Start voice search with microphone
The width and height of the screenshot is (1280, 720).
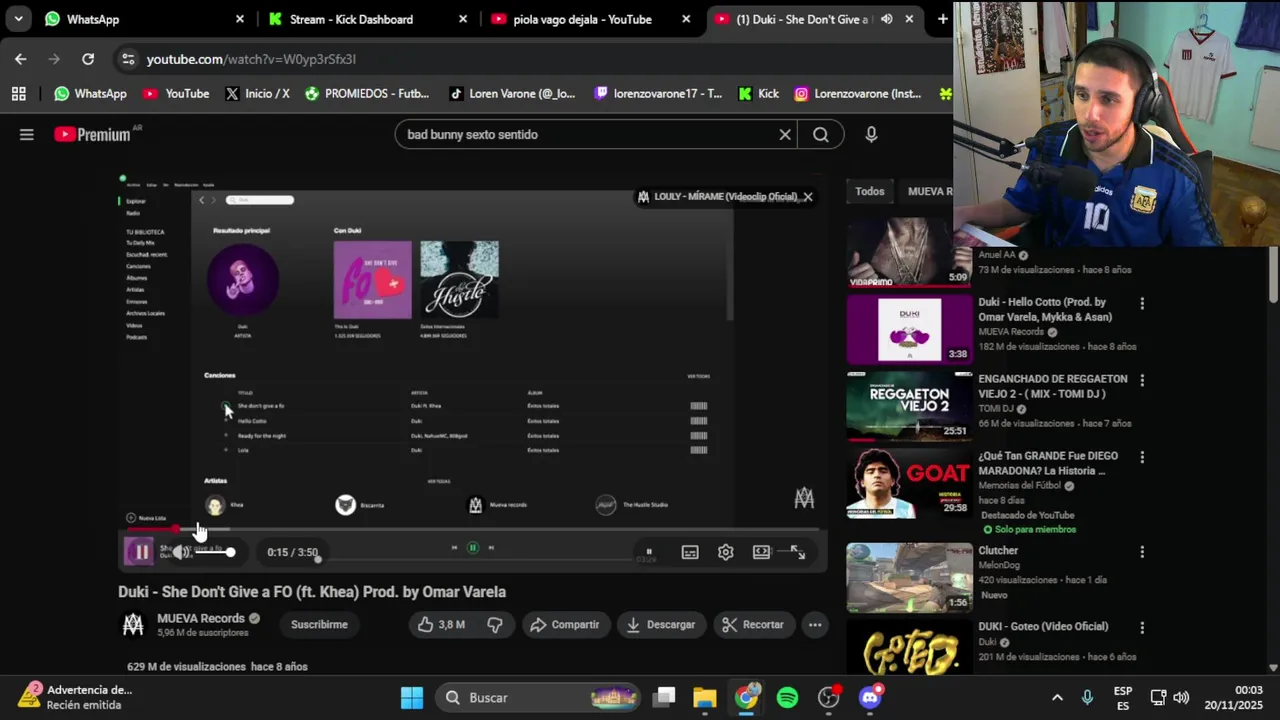click(871, 134)
